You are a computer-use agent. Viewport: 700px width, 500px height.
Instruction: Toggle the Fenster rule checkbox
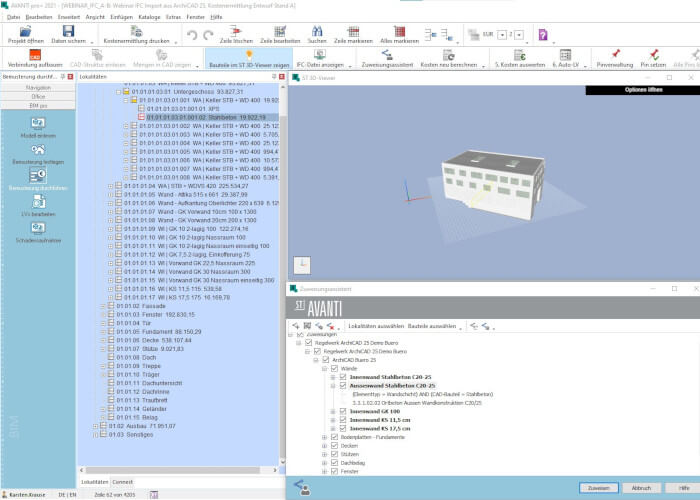[334, 471]
